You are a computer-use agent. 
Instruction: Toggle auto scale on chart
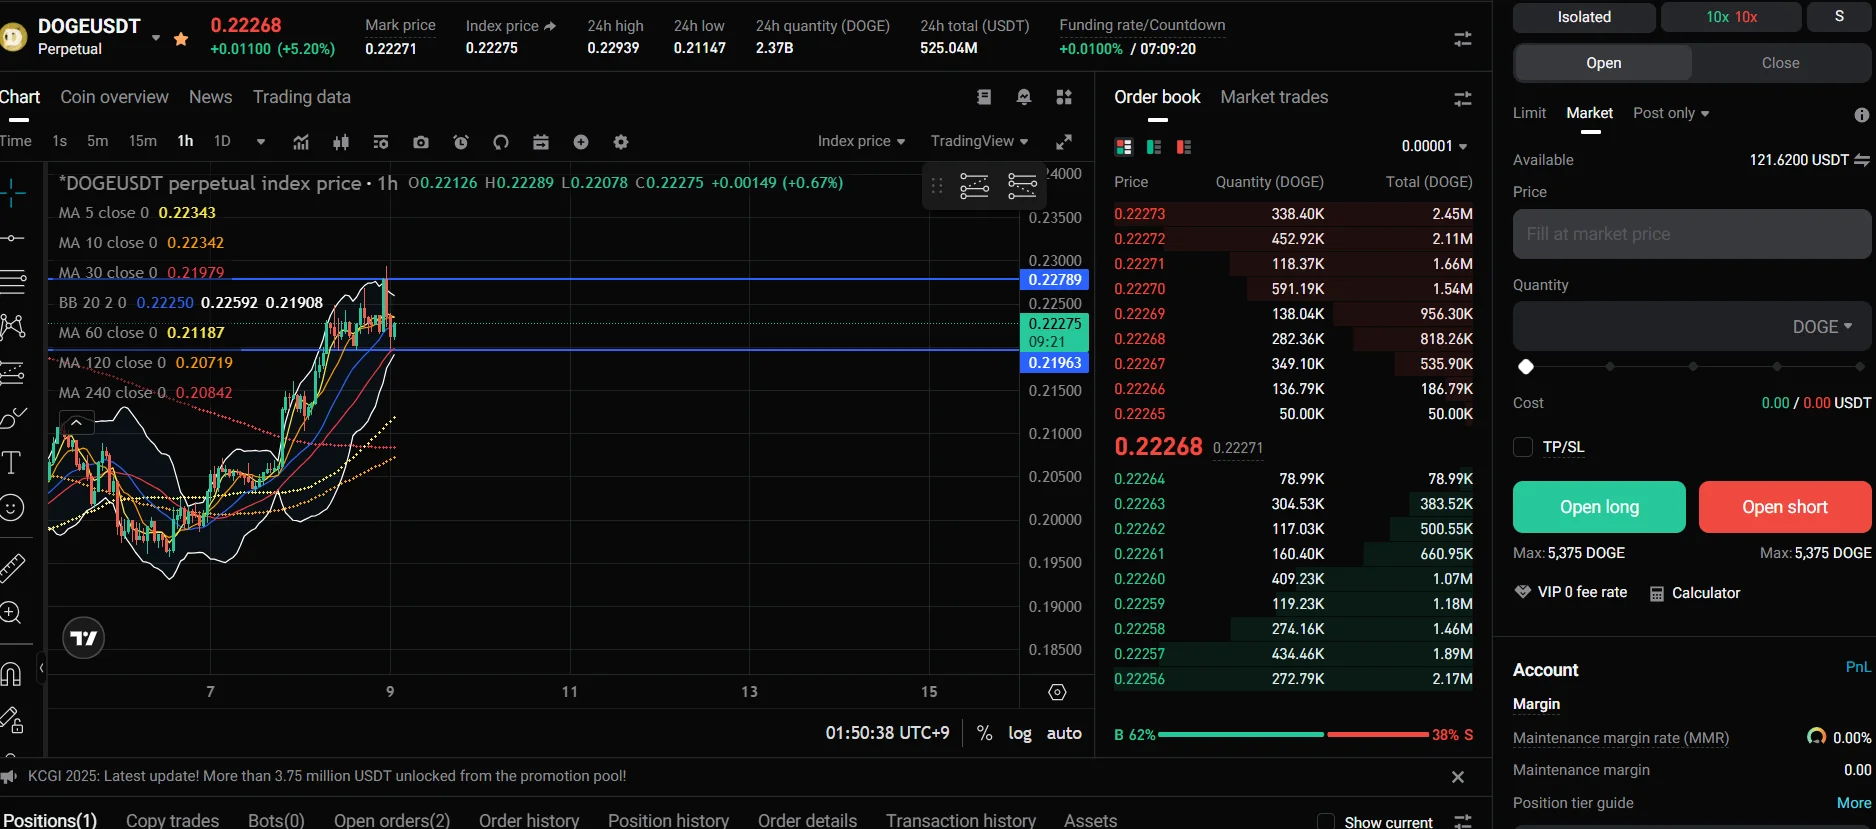point(1064,733)
